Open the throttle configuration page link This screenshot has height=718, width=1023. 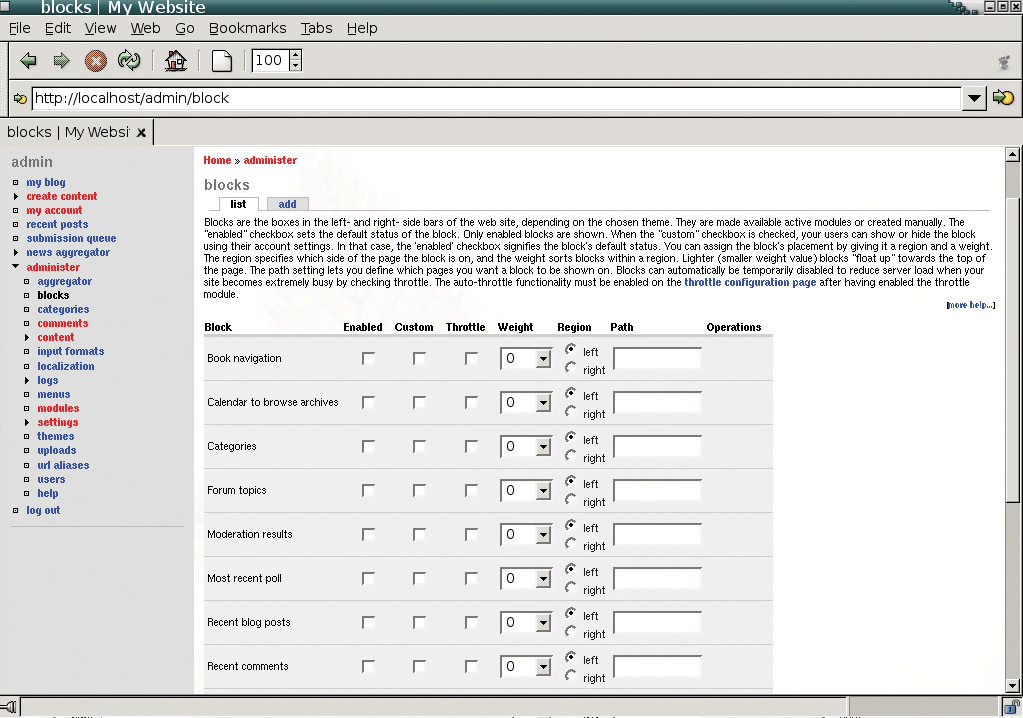pos(750,282)
